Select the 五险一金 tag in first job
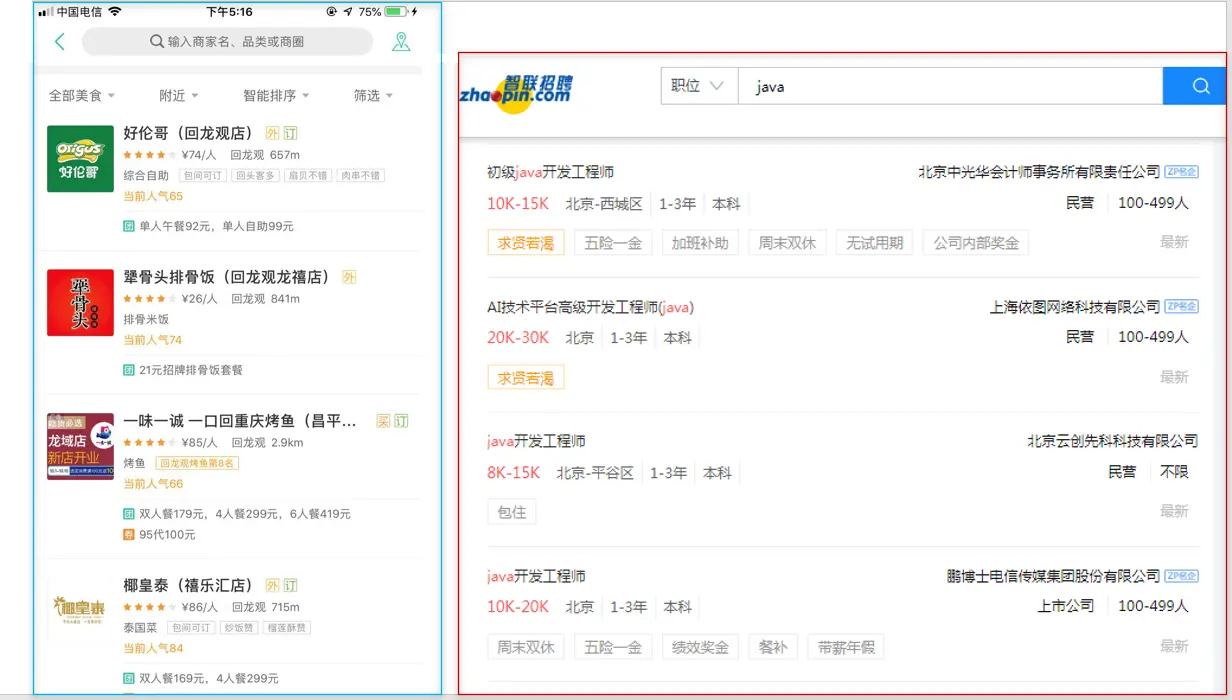Image resolution: width=1232 pixels, height=700 pixels. click(613, 243)
